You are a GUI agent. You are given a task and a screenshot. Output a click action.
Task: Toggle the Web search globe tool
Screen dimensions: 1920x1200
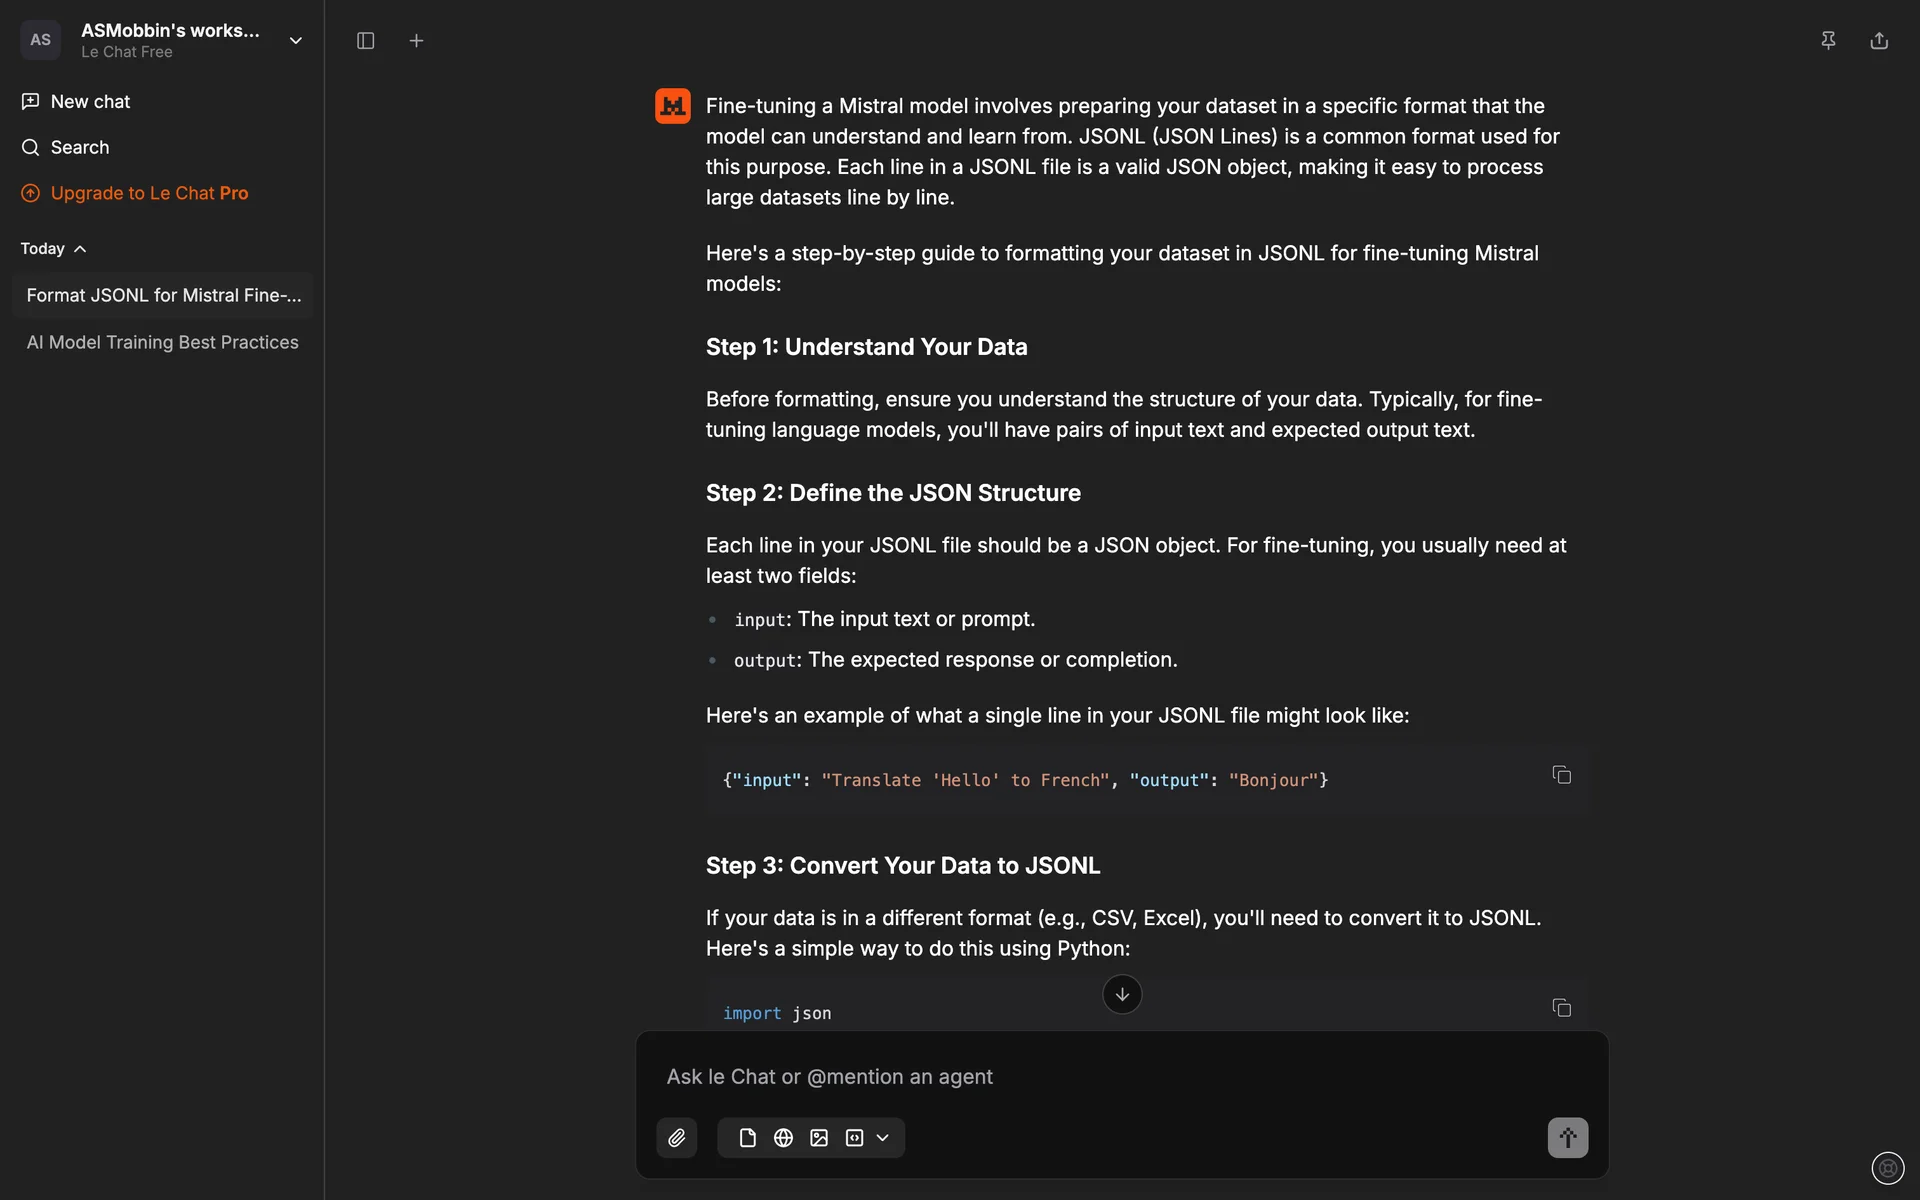coord(783,1138)
